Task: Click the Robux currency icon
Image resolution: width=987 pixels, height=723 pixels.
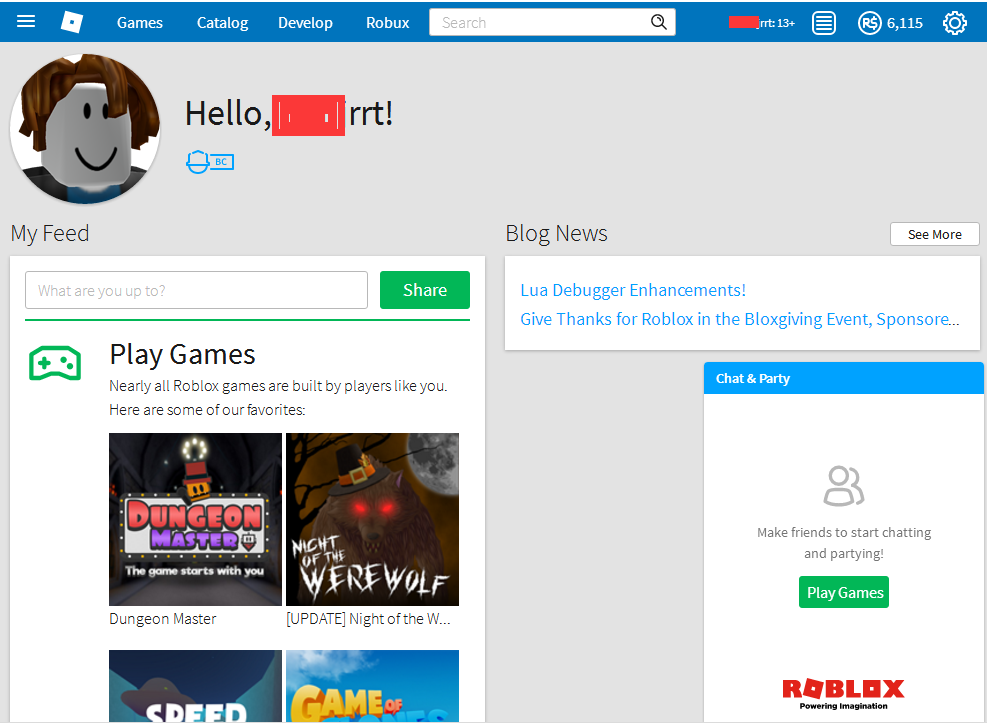Action: [869, 23]
